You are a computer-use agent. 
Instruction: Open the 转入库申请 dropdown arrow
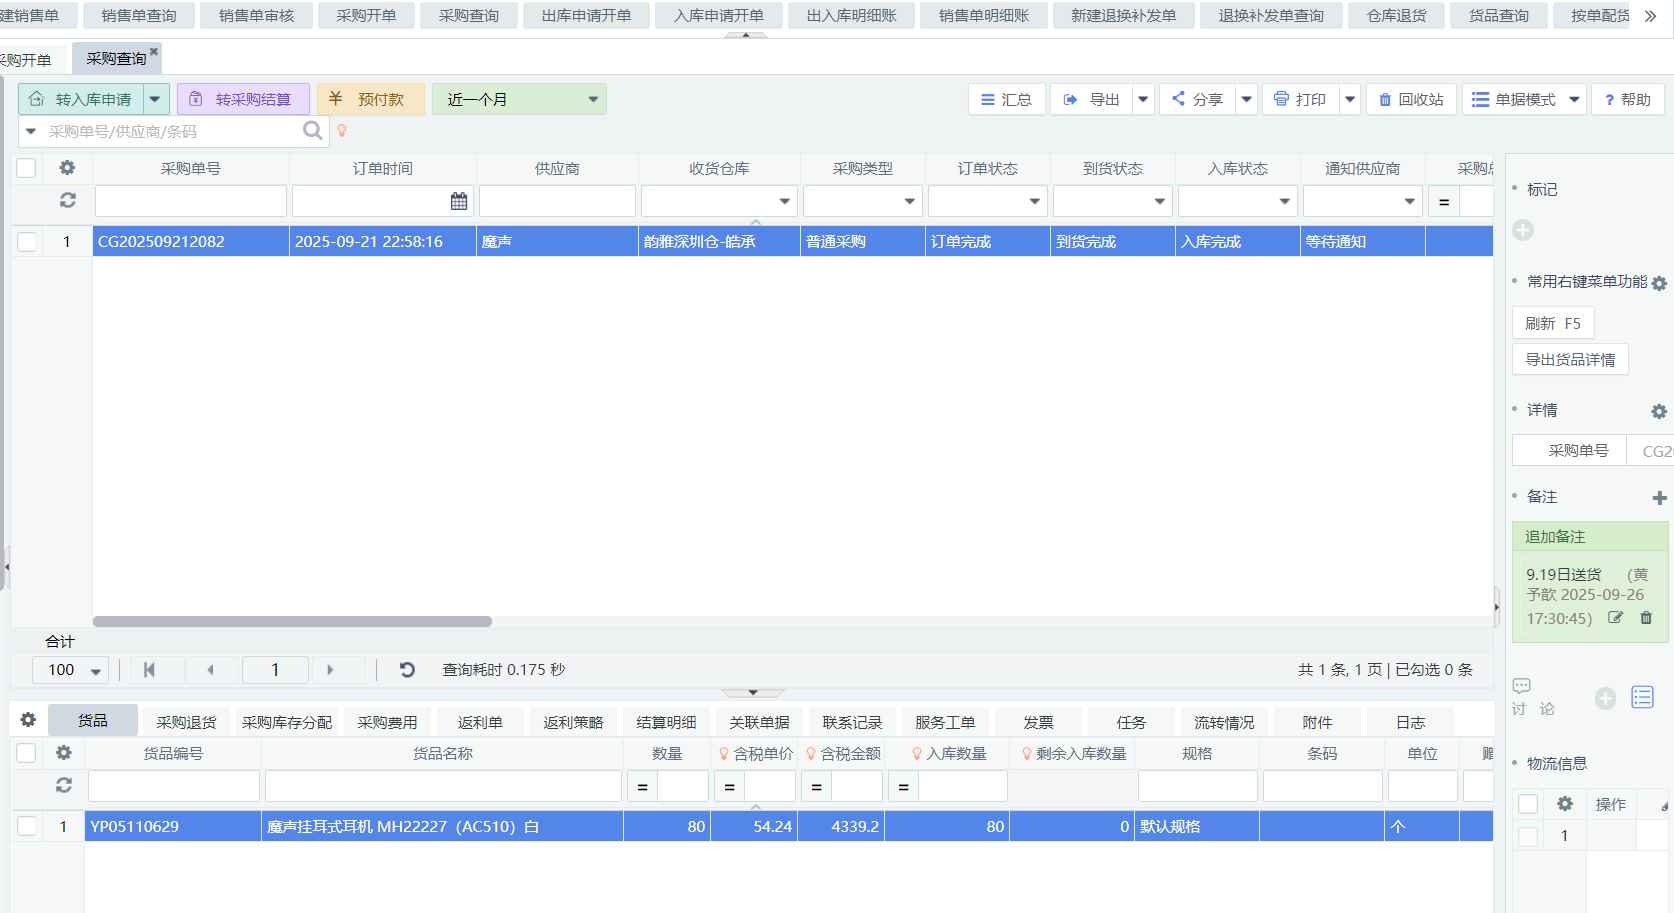[x=155, y=99]
